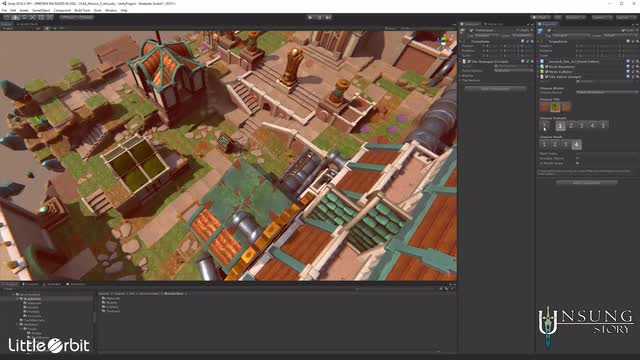Click the Mesh Filter component icon

point(542,62)
